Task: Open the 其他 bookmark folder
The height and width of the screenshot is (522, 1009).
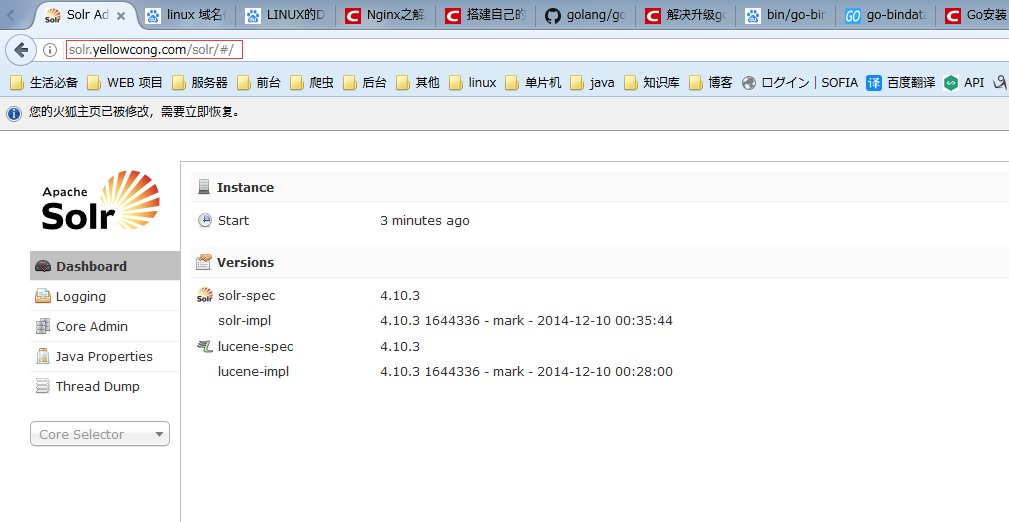Action: pos(418,82)
